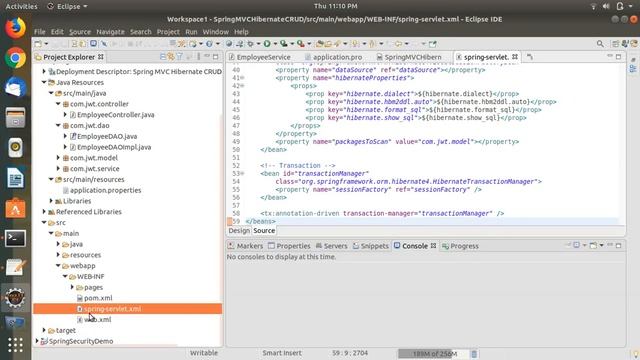Switch to the application.pro editor tab
Viewport: 640px width, 360px height.
coord(333,57)
